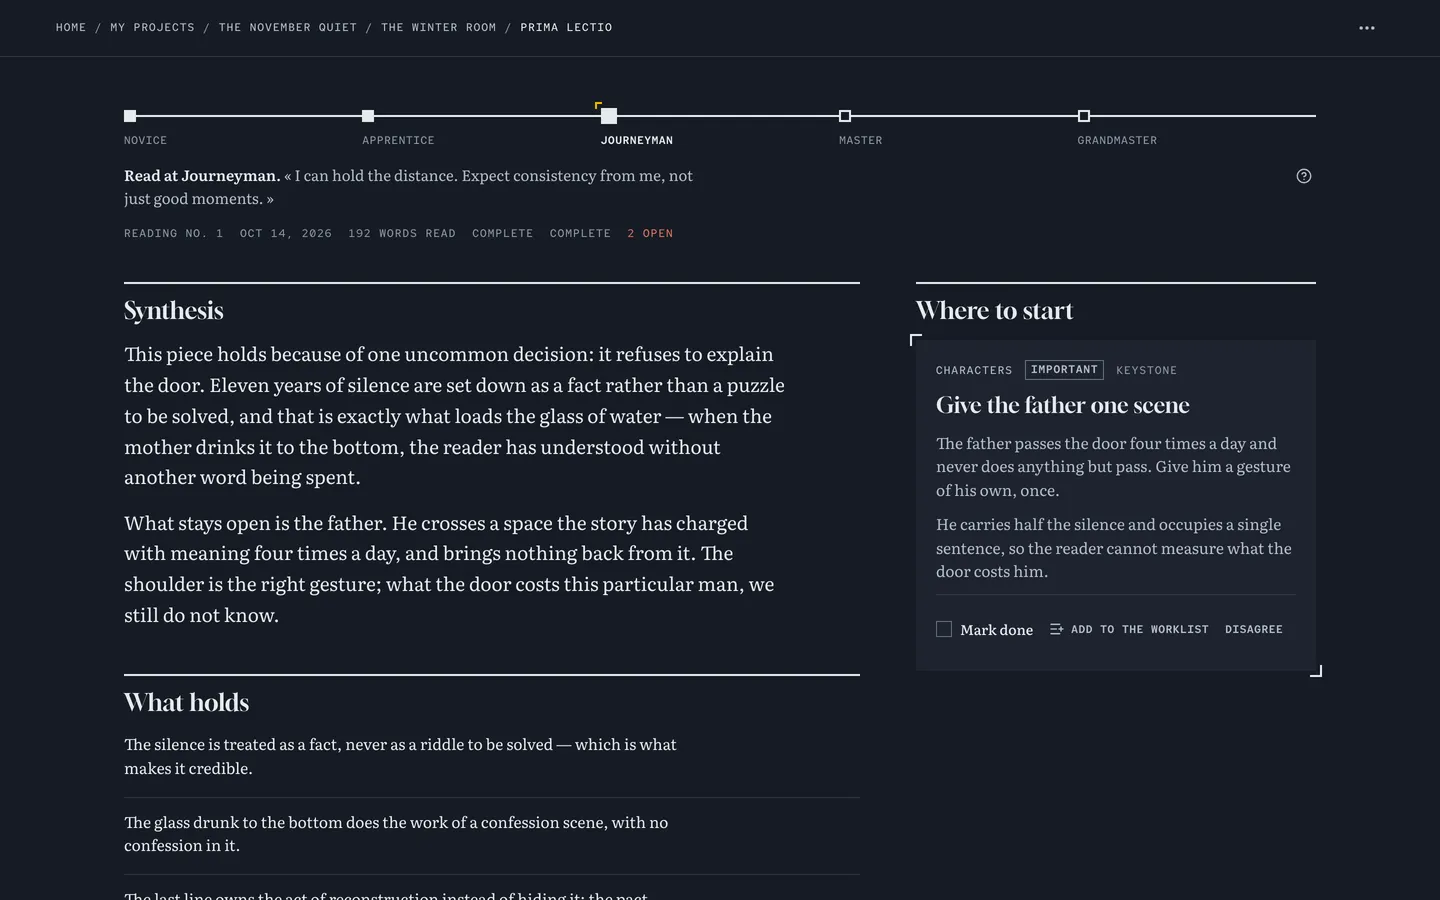Open the three-dot more options menu
The image size is (1440, 900).
1367,28
